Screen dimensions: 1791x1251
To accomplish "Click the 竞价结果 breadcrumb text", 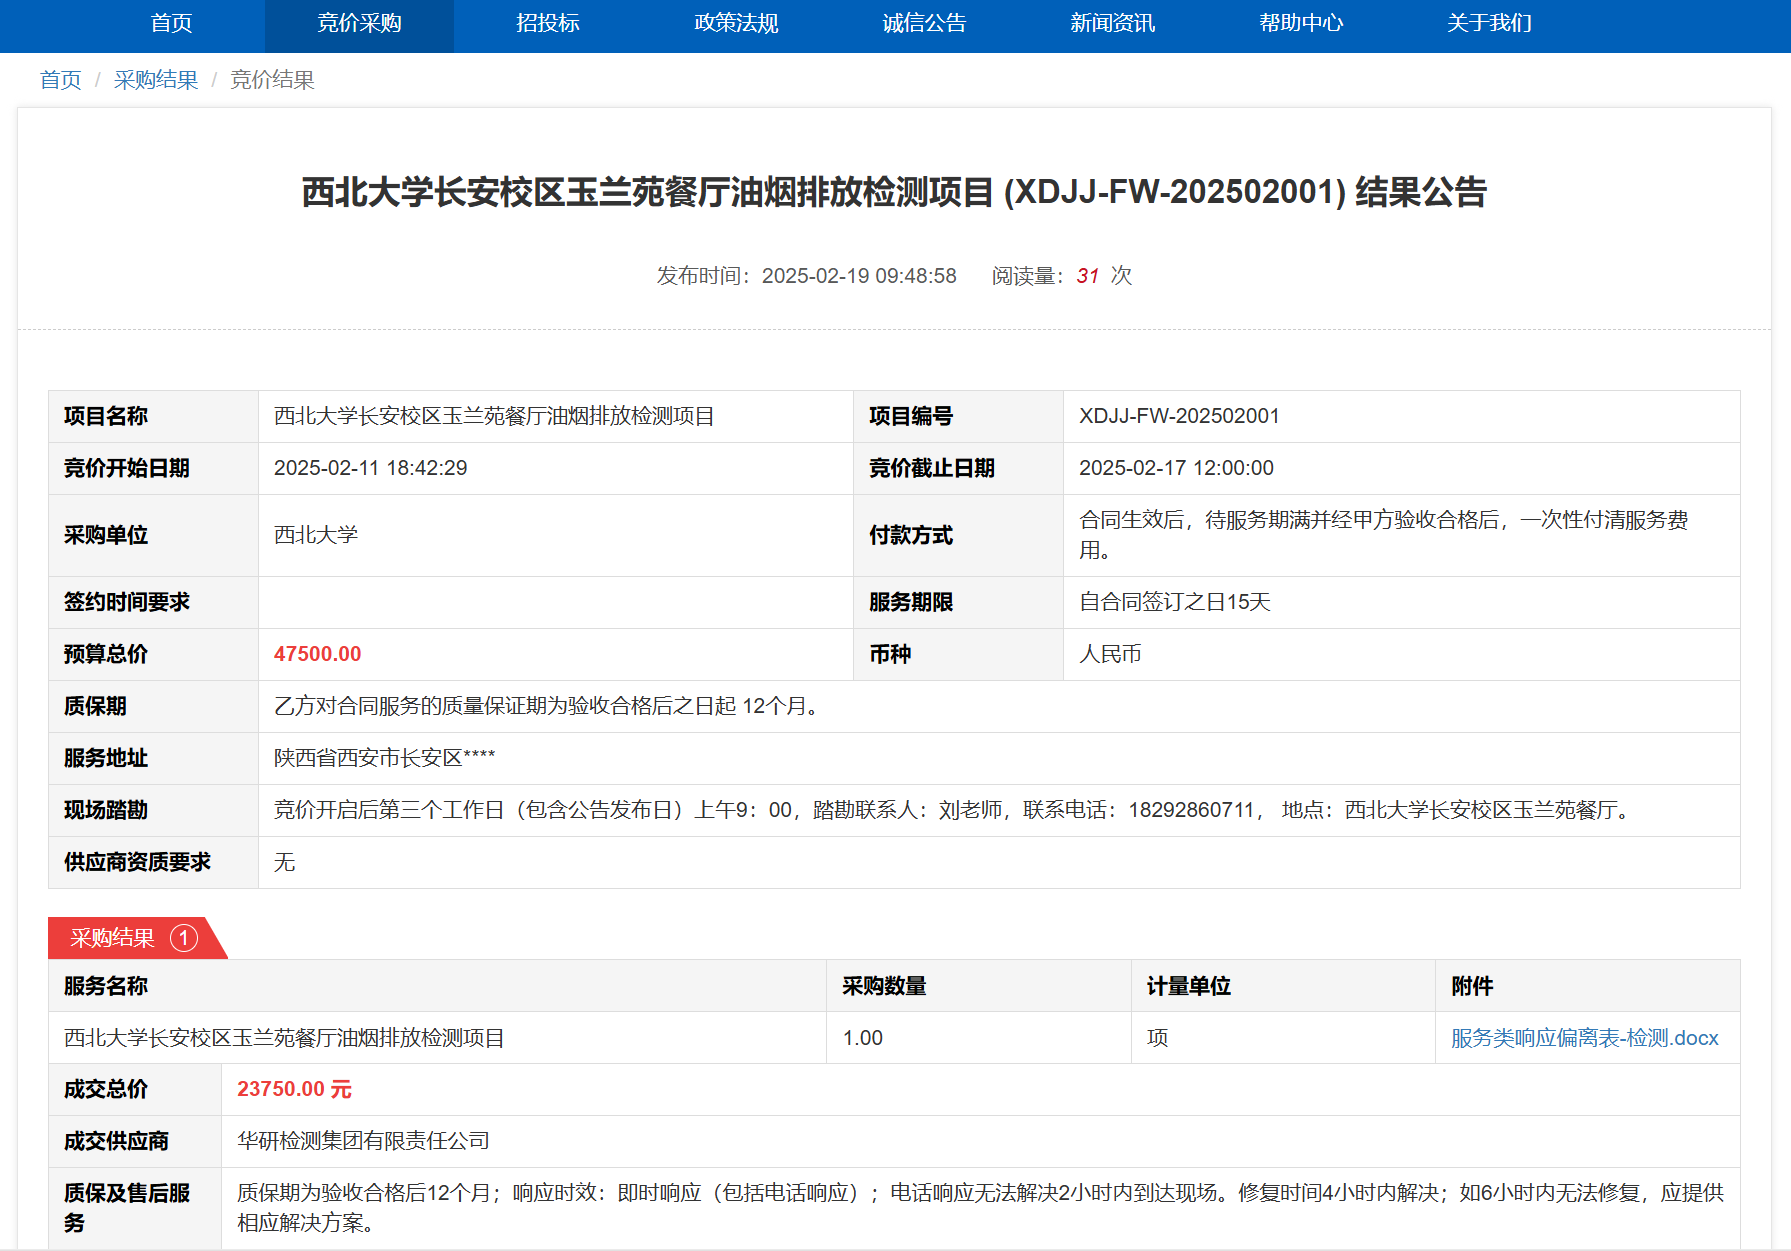I will (x=272, y=80).
